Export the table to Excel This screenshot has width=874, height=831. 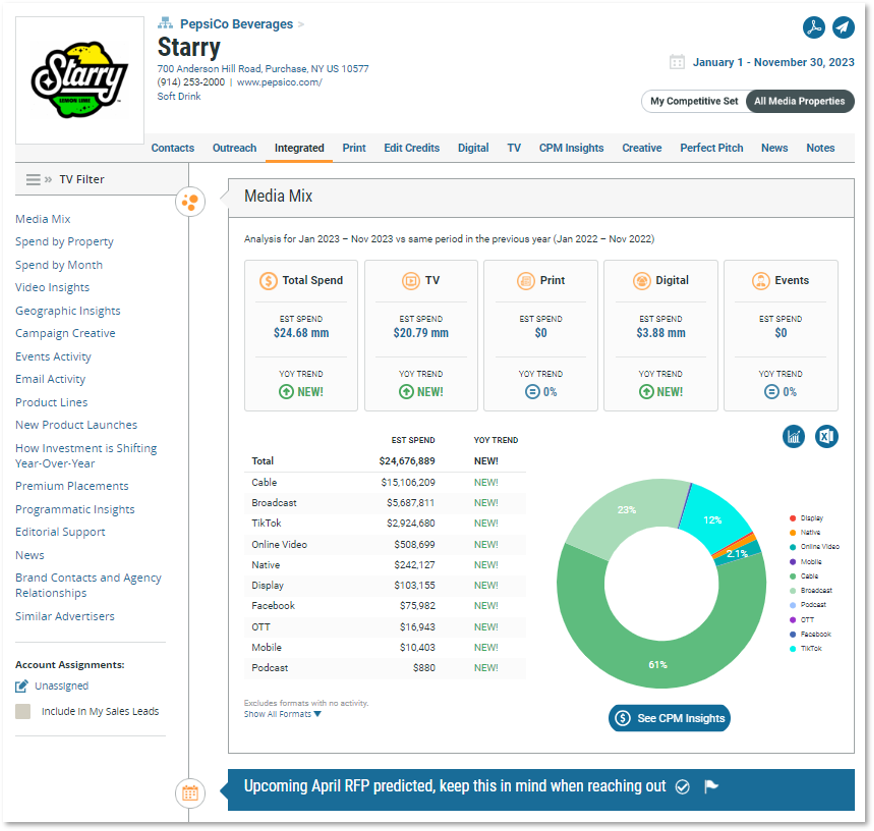pos(826,436)
